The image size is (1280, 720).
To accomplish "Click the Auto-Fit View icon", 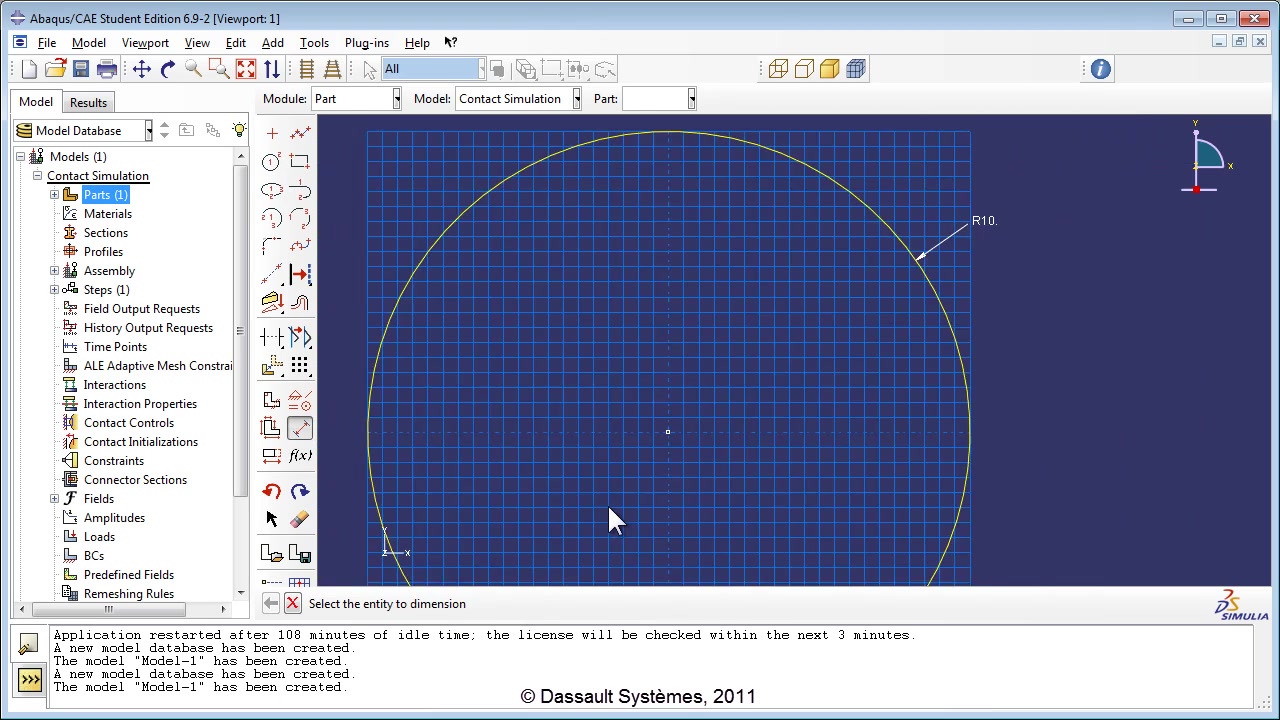I will (x=246, y=69).
